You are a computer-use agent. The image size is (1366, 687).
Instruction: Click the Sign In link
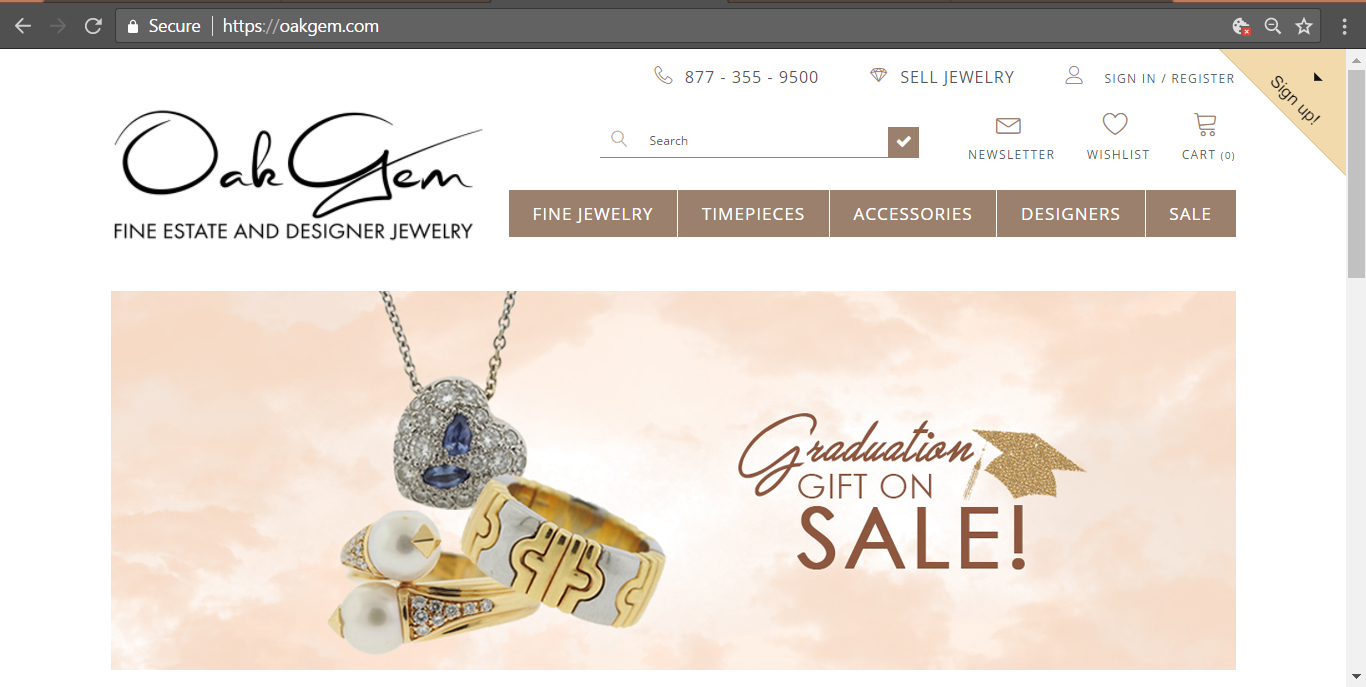tap(1130, 78)
